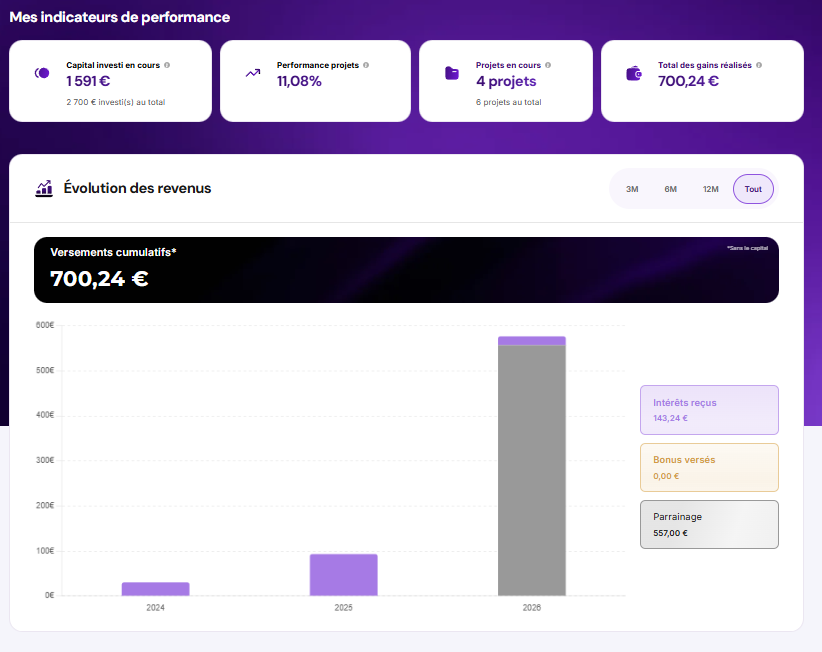The width and height of the screenshot is (822, 652).
Task: Click the 600€ y-axis label
Action: tap(45, 325)
